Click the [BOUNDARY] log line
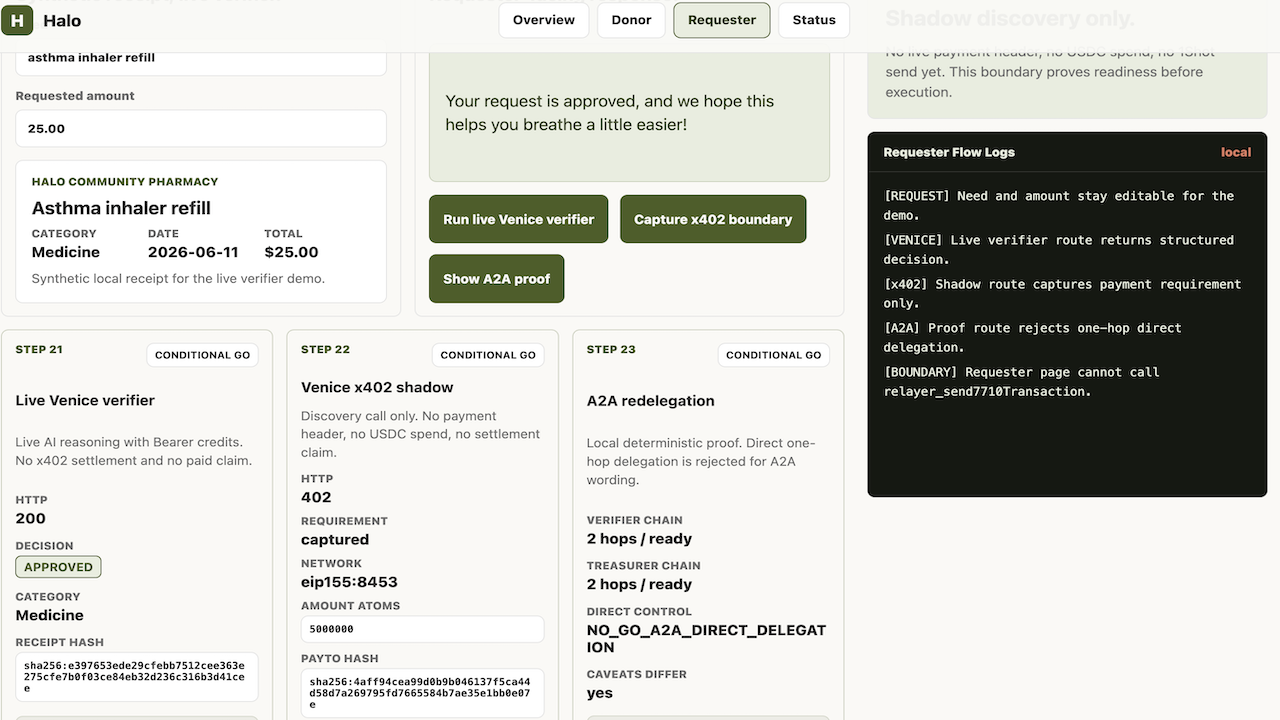The height and width of the screenshot is (720, 1280). click(1022, 381)
